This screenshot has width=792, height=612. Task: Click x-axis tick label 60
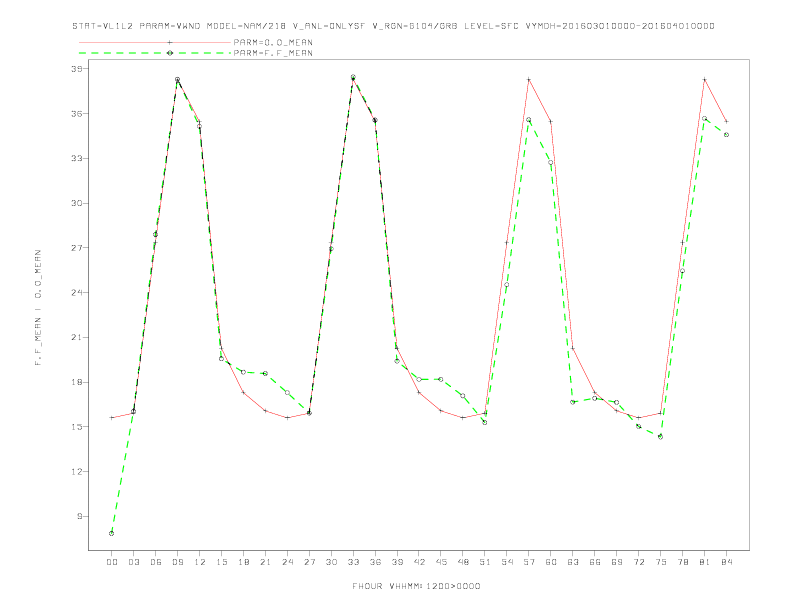point(551,562)
